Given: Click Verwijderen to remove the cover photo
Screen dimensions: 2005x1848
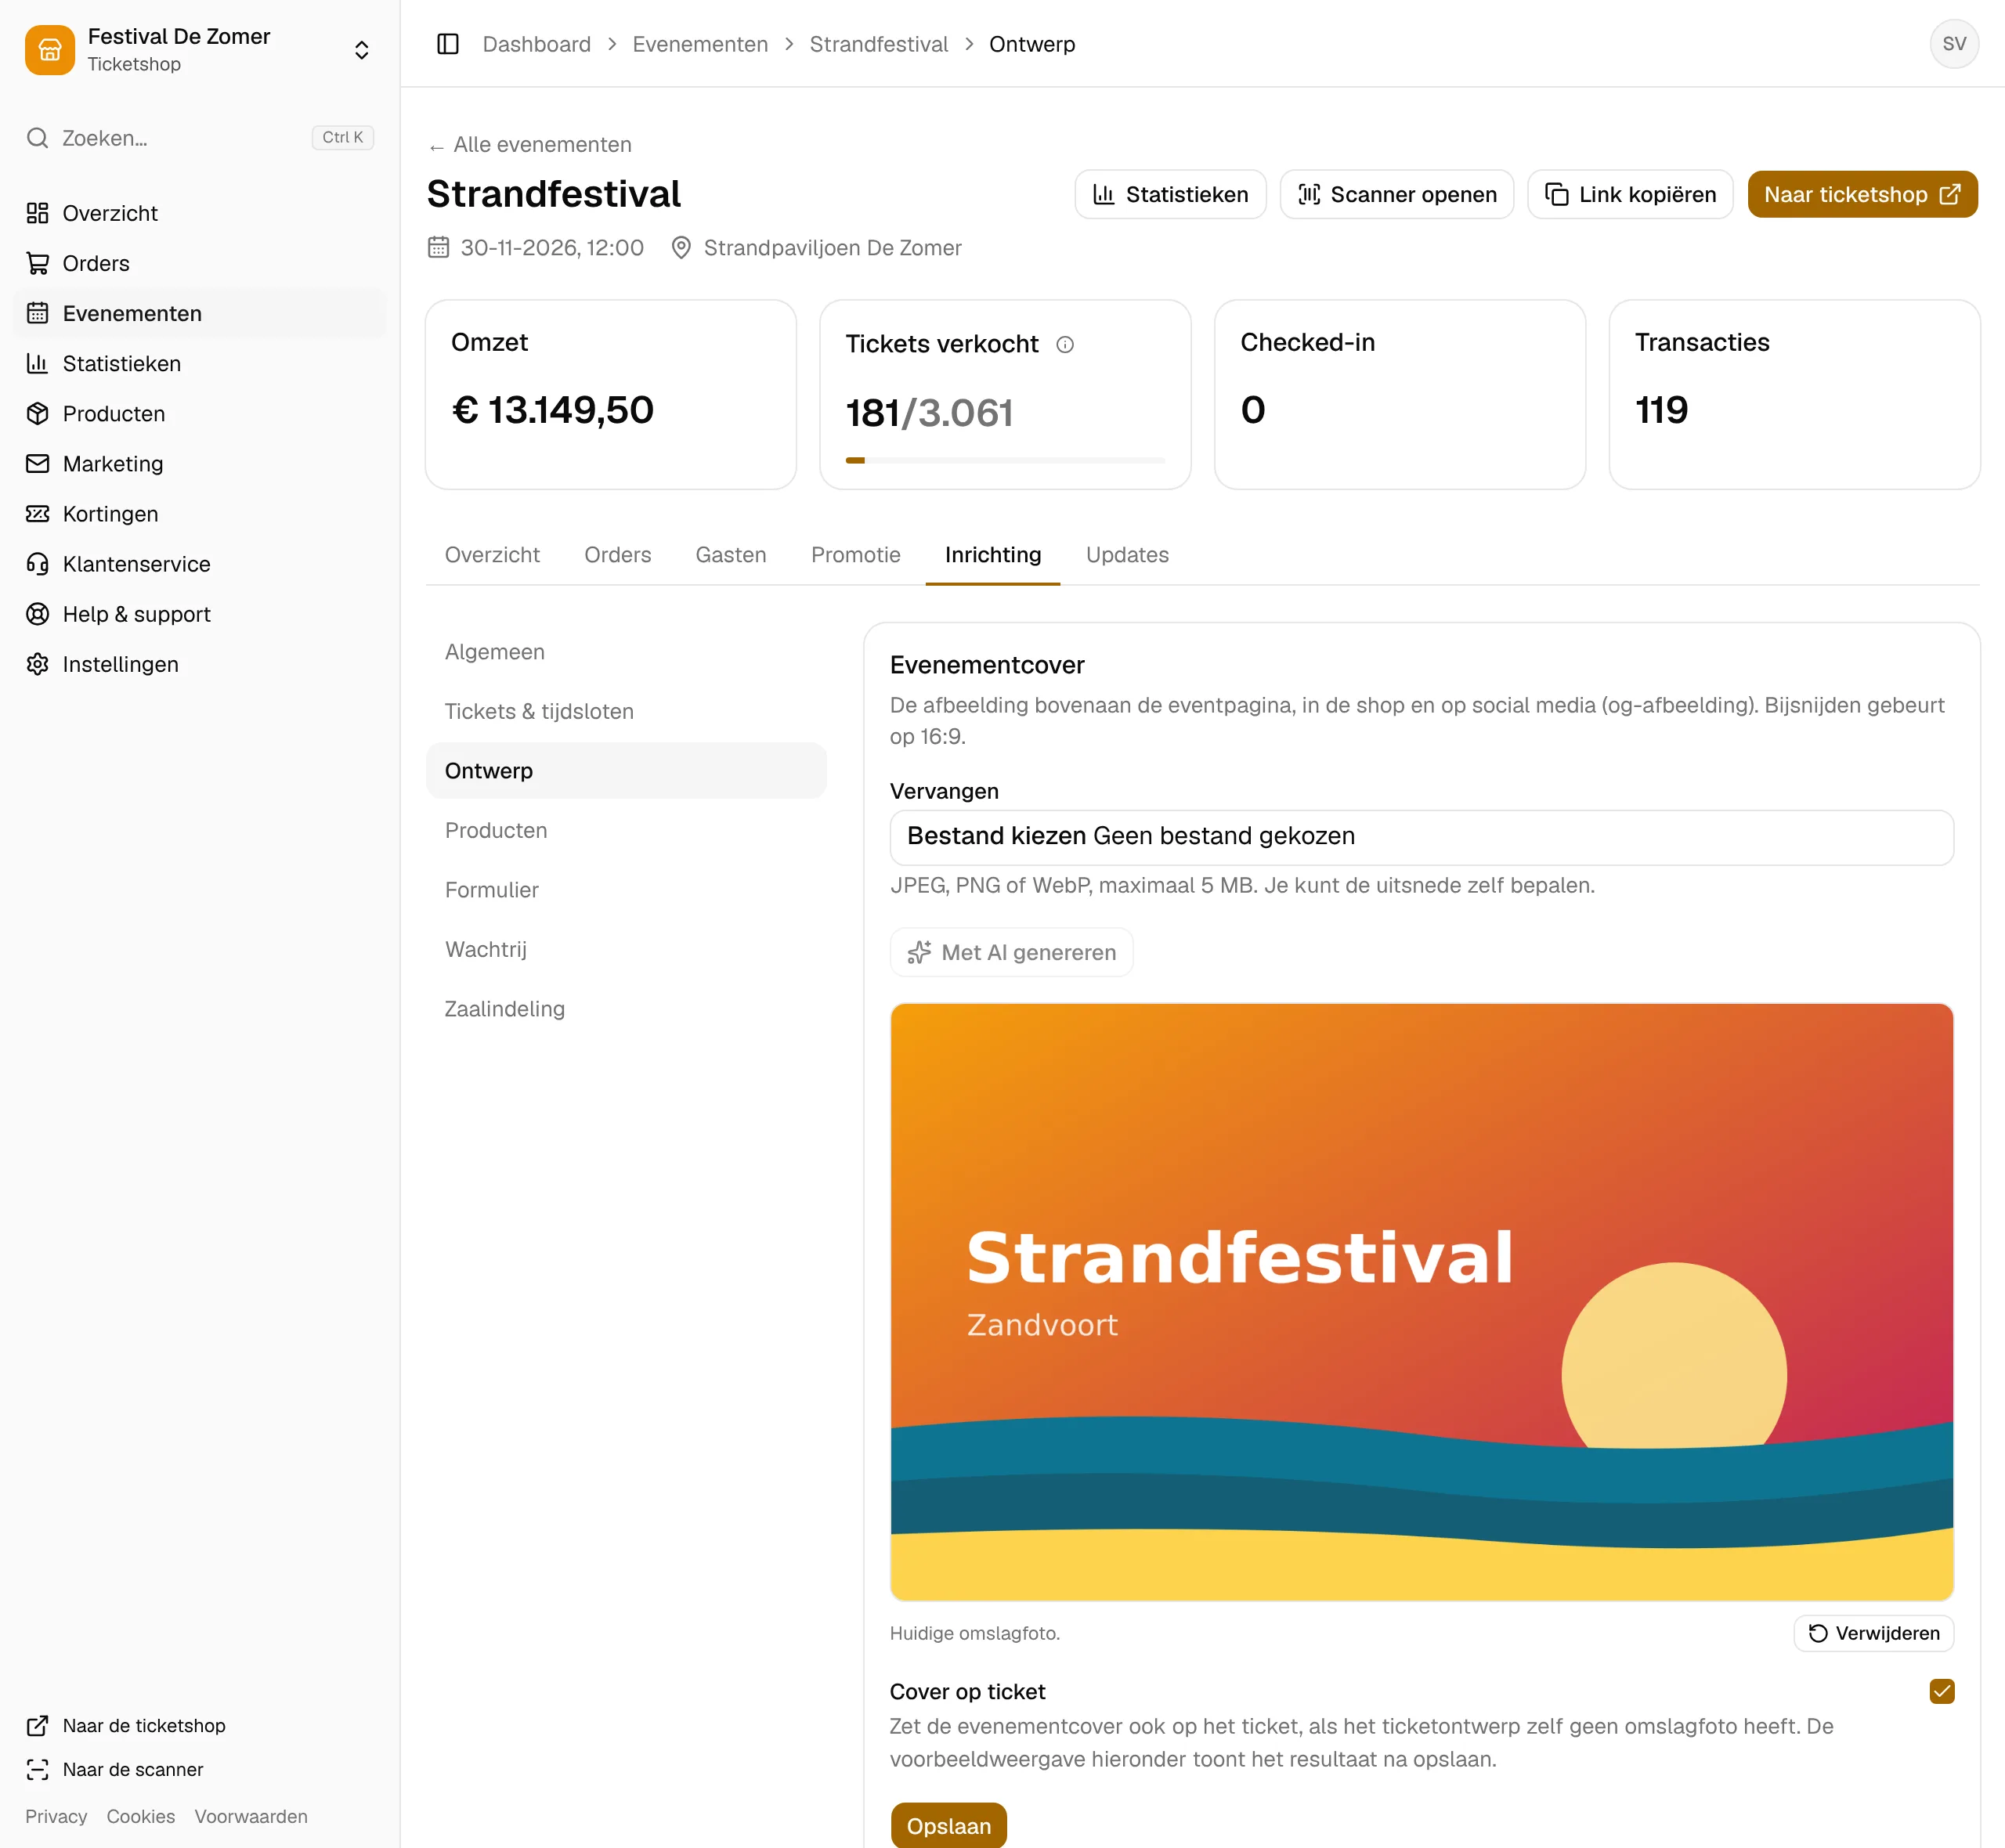Looking at the screenshot, I should pyautogui.click(x=1873, y=1633).
